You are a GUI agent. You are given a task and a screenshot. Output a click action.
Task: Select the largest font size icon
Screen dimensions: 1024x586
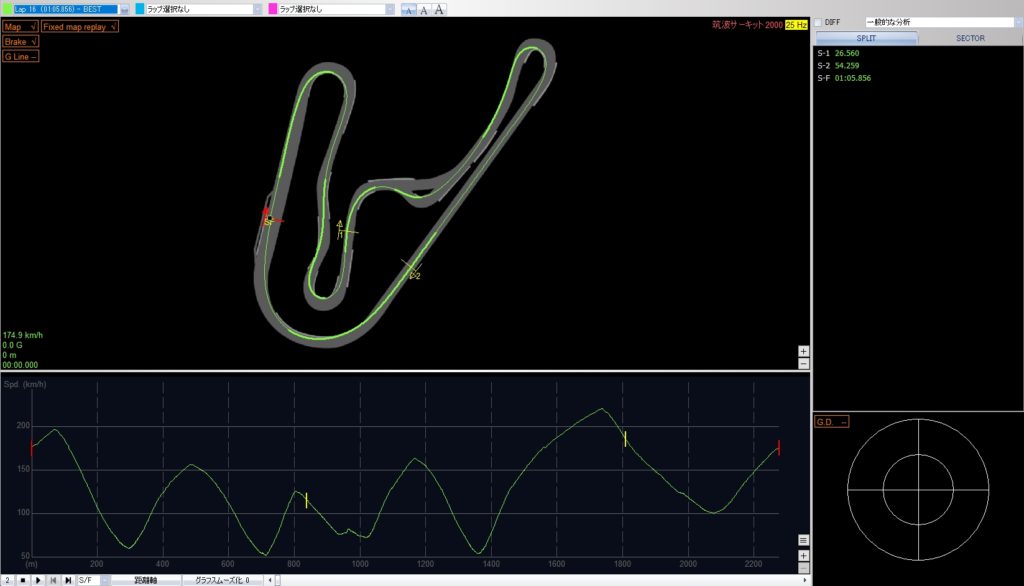pyautogui.click(x=439, y=9)
